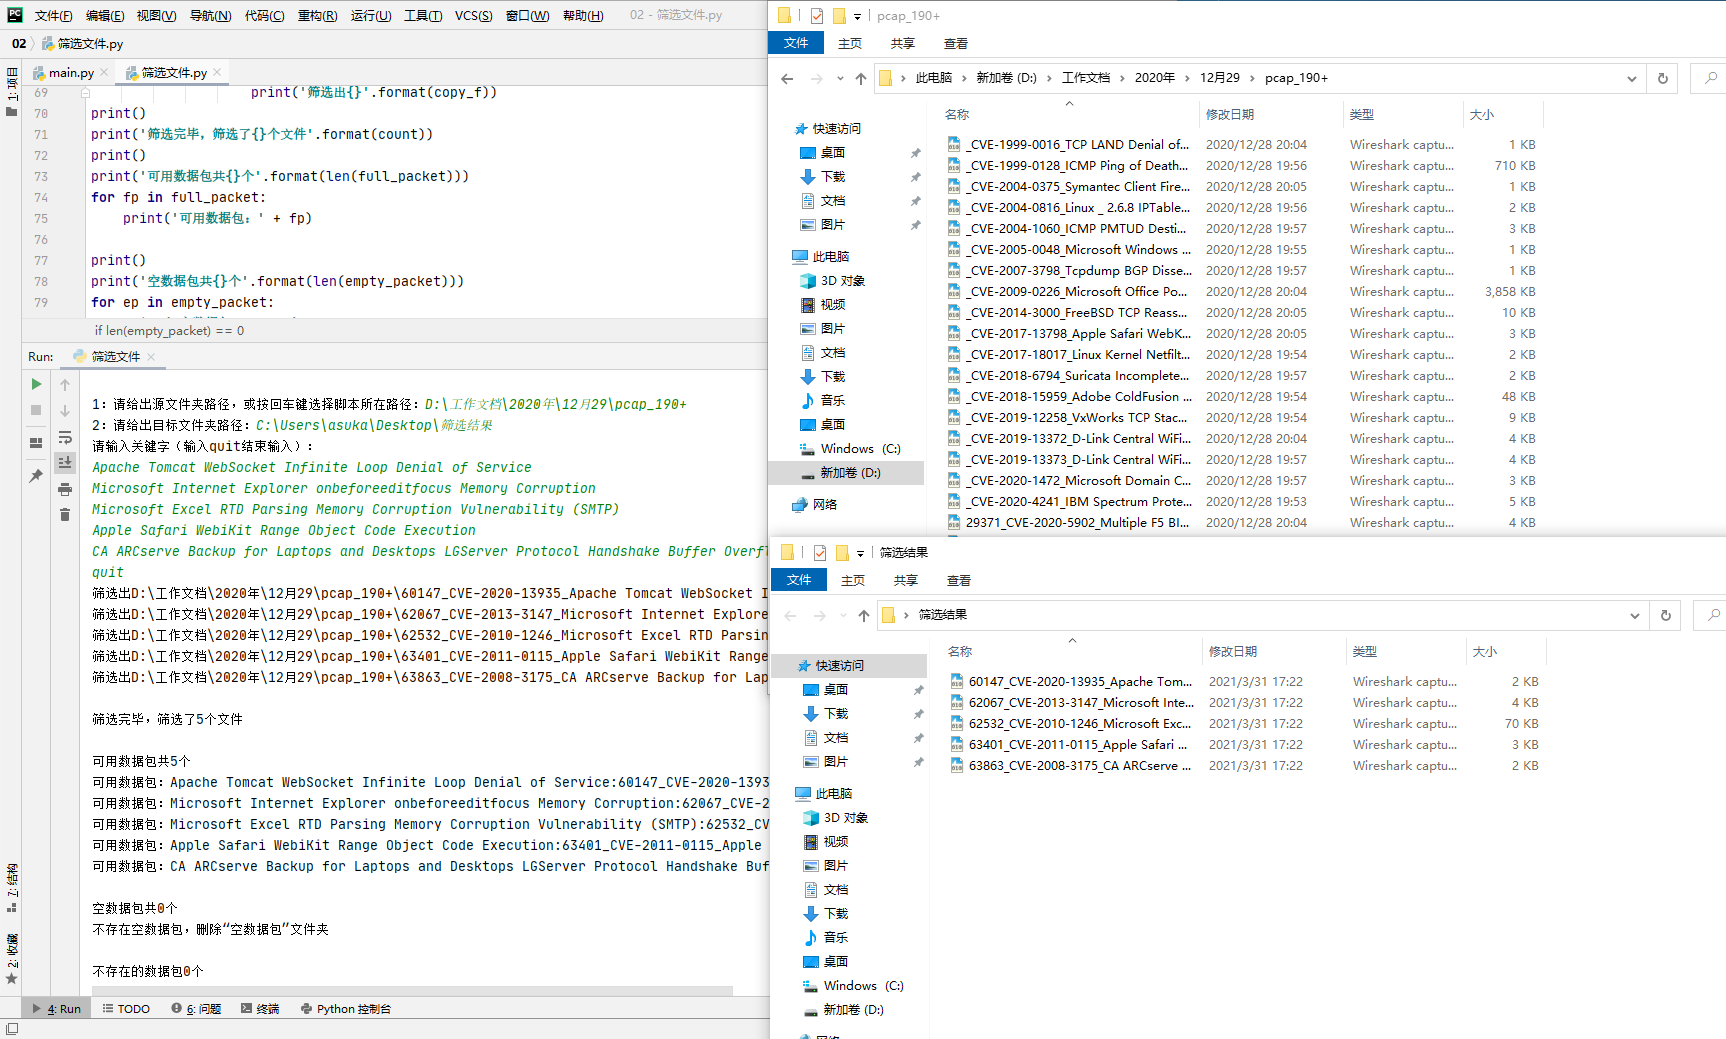Expand breadcrumb chevron before 筛选结果 in address bar
Screen dimensions: 1726x1039
coord(907,615)
